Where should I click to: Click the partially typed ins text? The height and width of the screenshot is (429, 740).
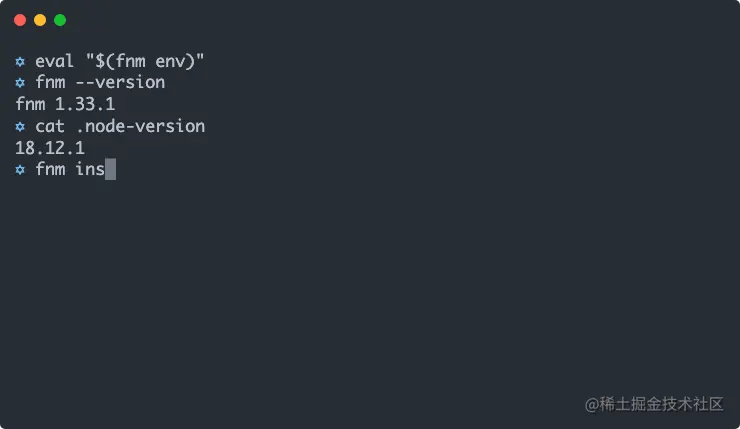[90, 170]
